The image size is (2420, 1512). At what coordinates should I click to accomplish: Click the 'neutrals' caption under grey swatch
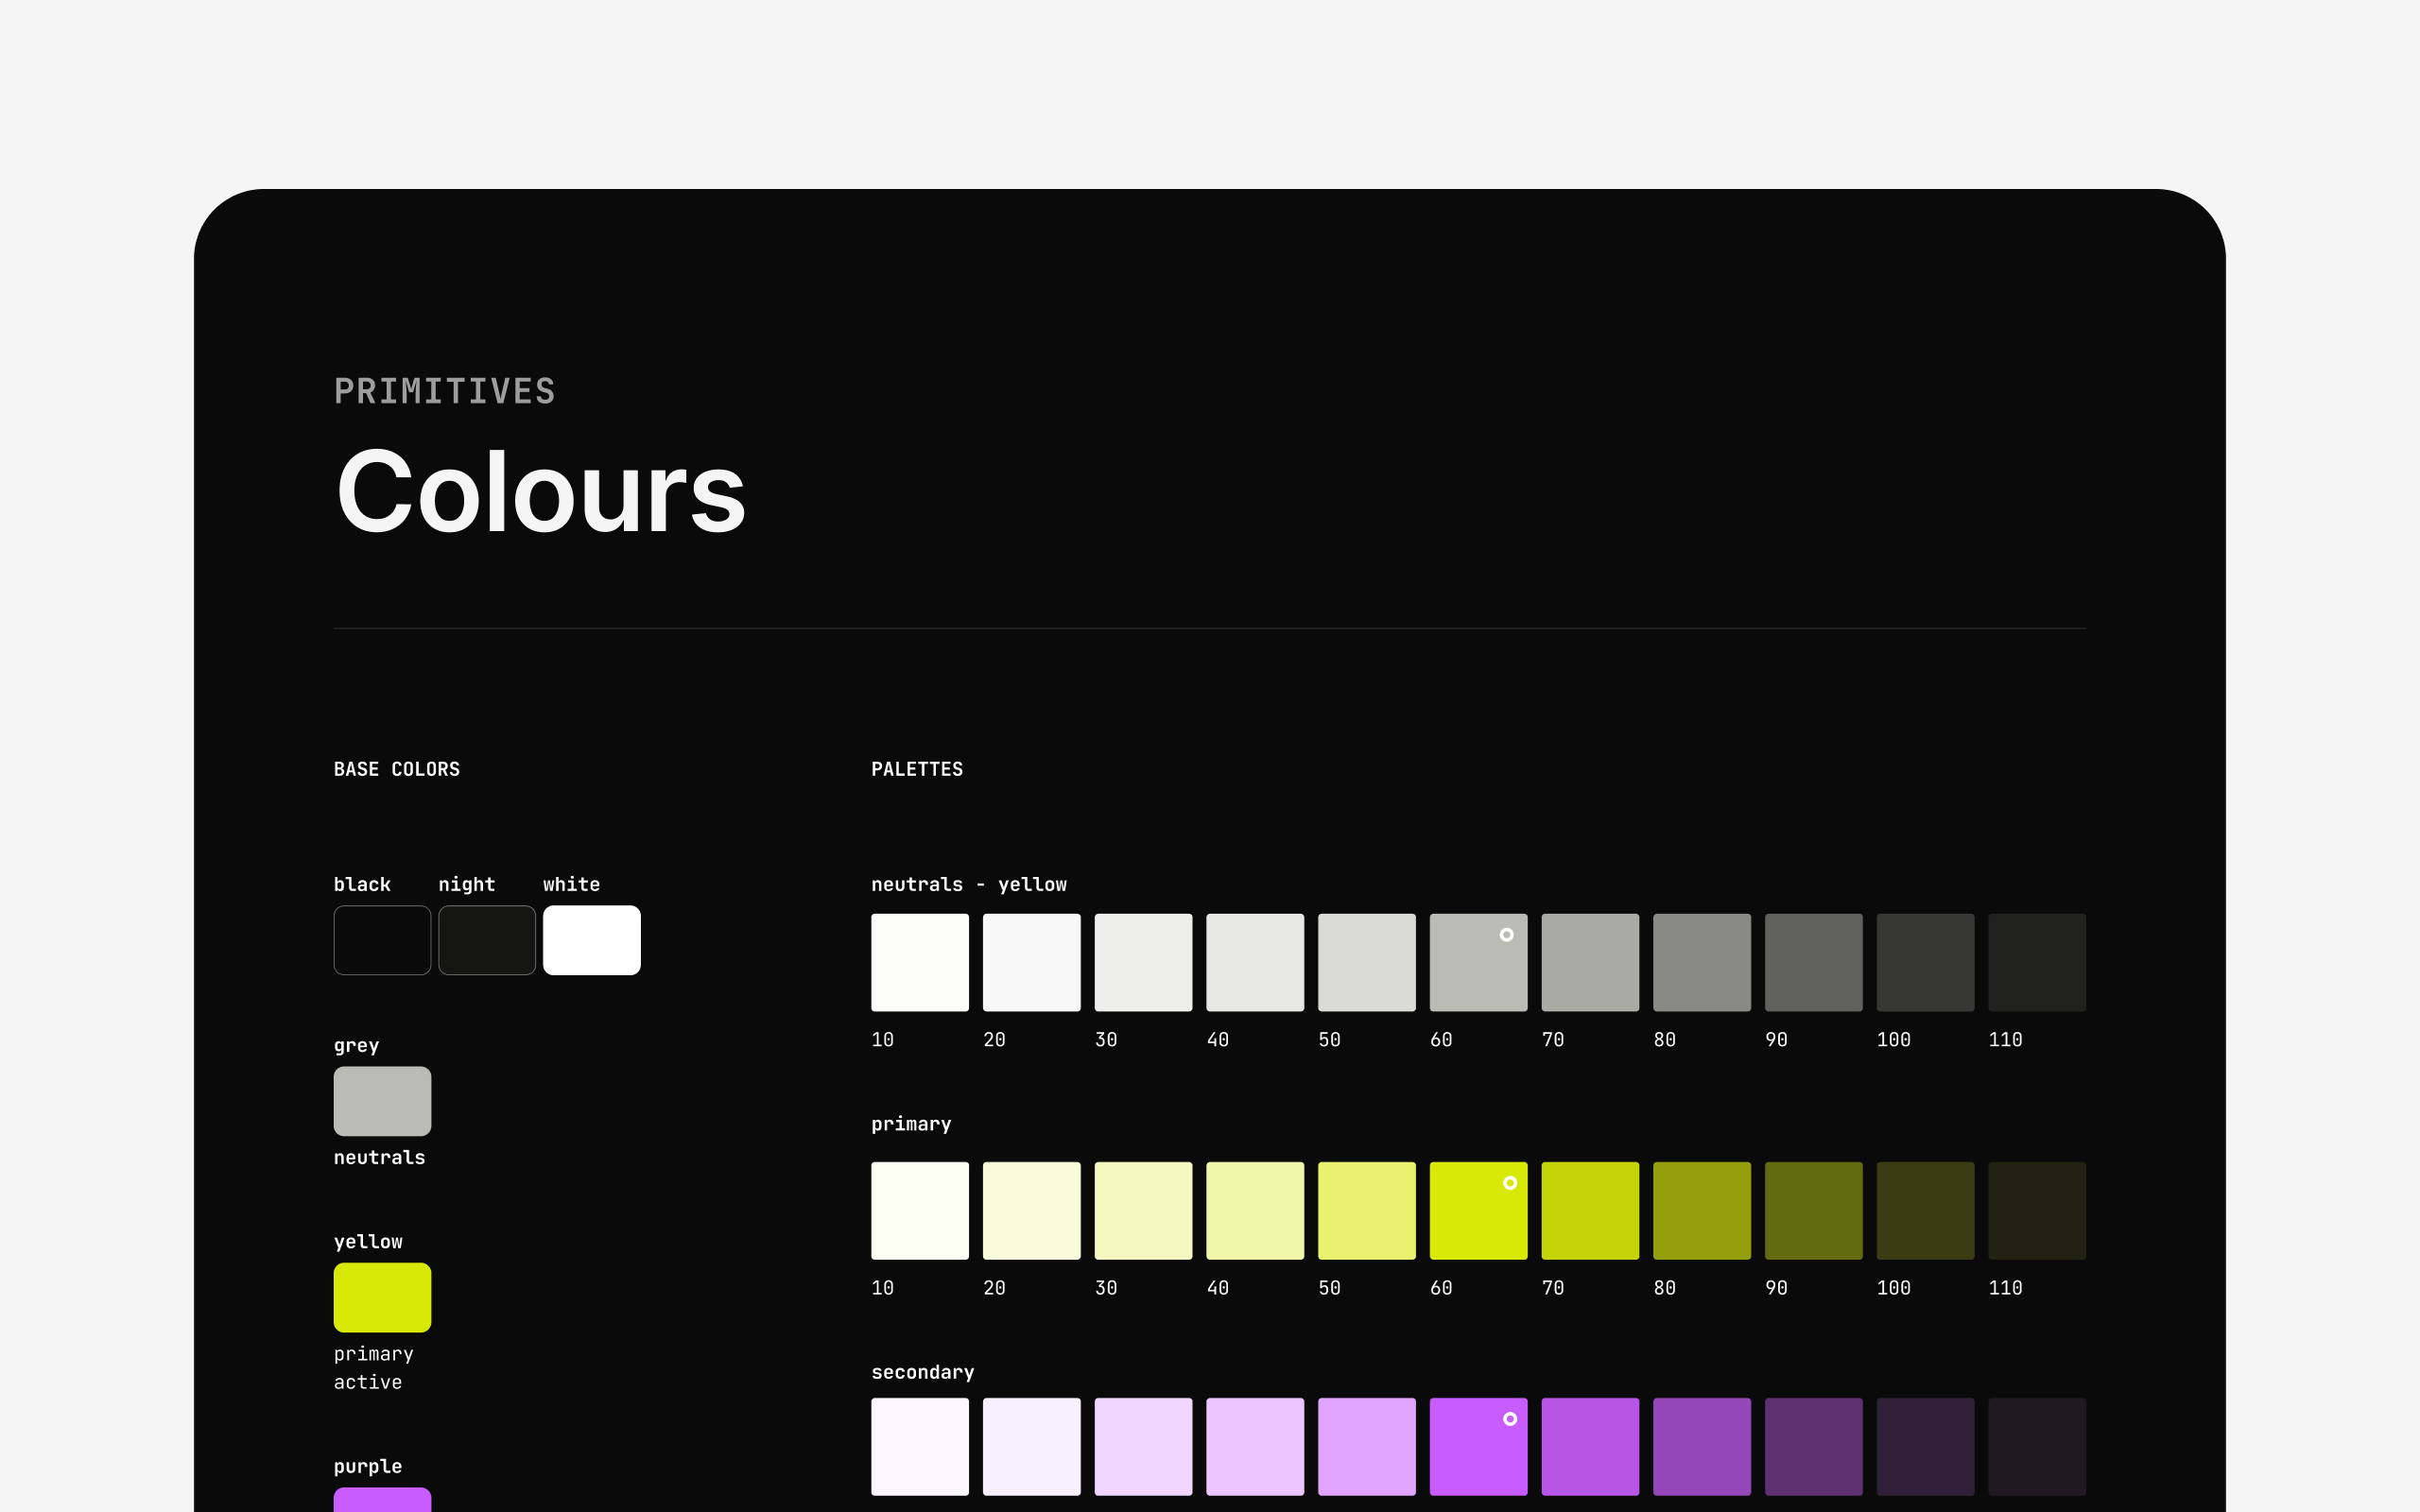380,1158
